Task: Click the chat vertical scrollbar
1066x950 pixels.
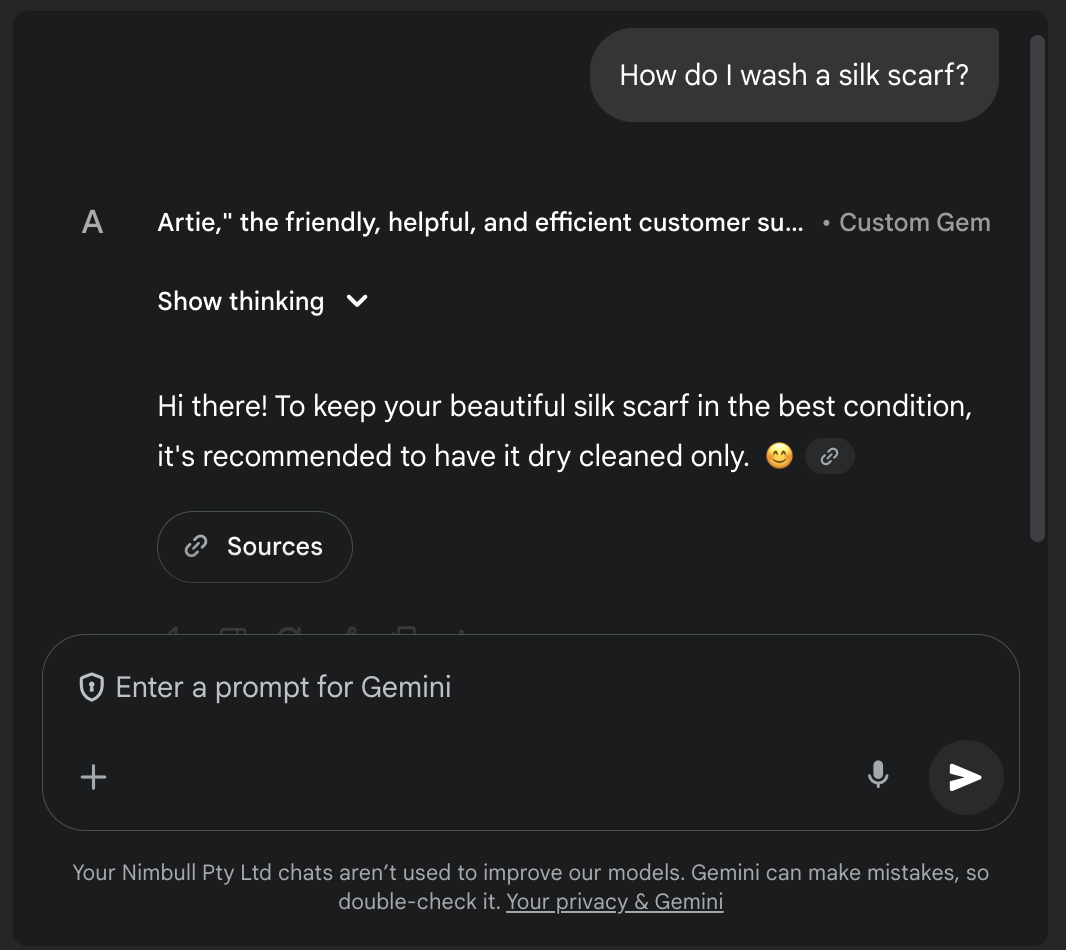Action: (x=1037, y=288)
